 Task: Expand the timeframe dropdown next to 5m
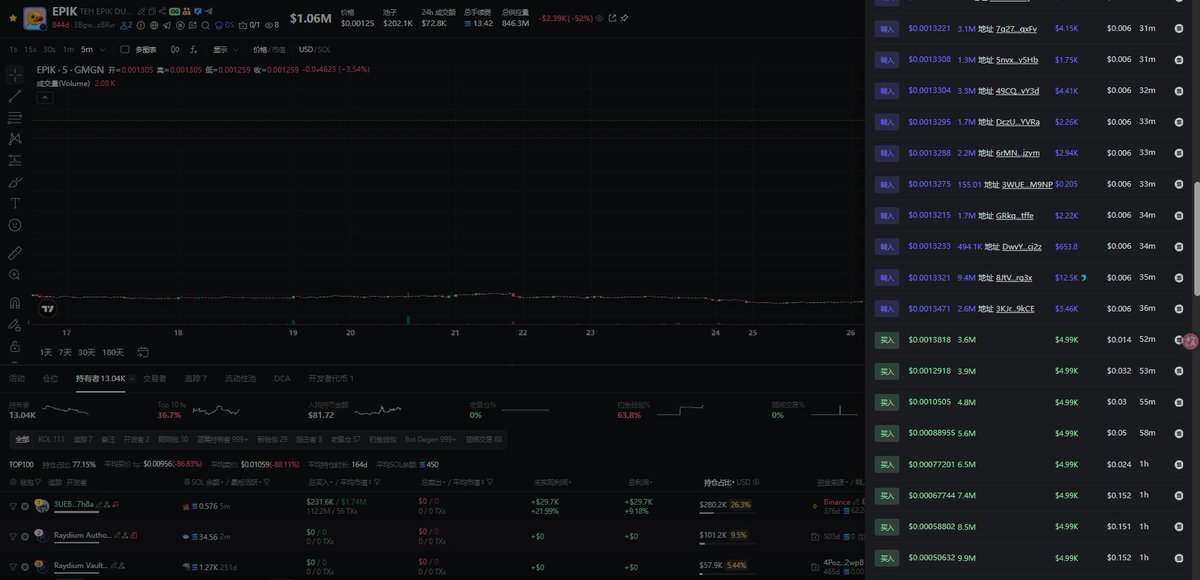point(102,49)
